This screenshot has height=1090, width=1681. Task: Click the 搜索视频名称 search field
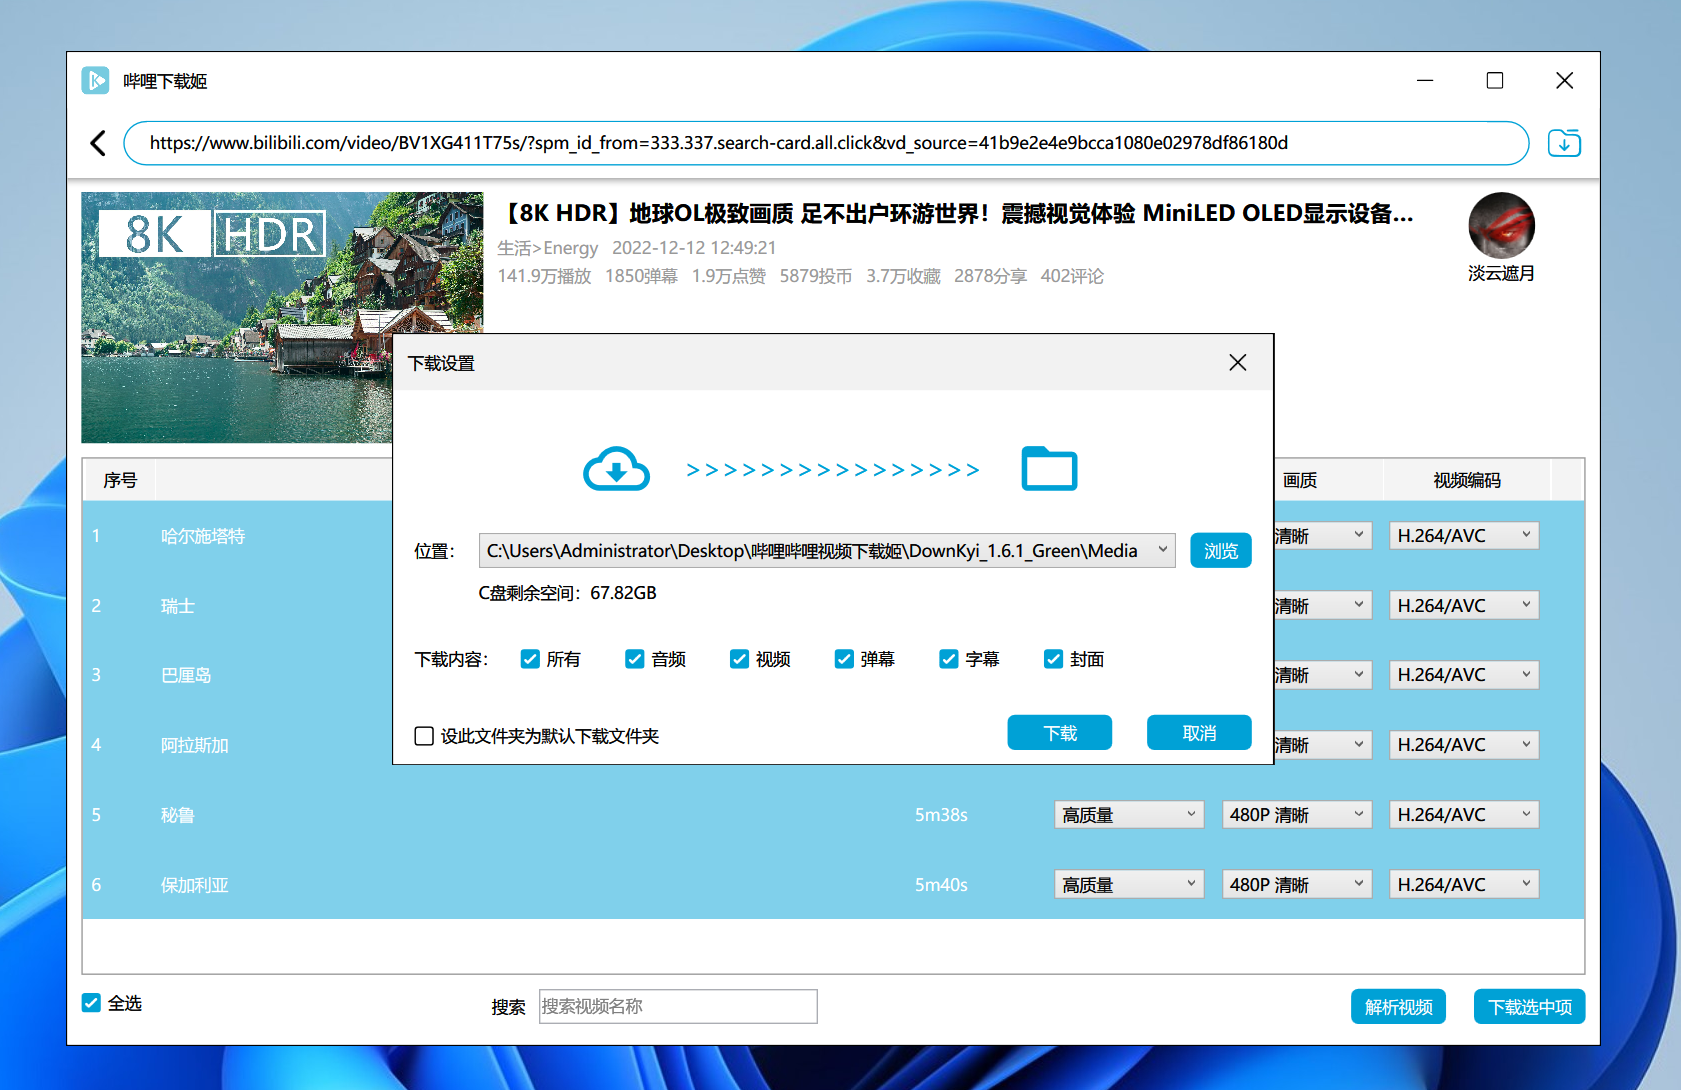tap(678, 1006)
